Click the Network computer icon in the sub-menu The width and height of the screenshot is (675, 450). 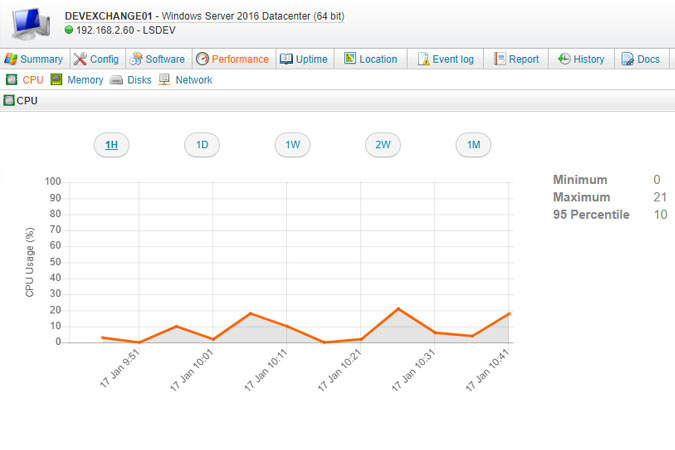coord(165,79)
